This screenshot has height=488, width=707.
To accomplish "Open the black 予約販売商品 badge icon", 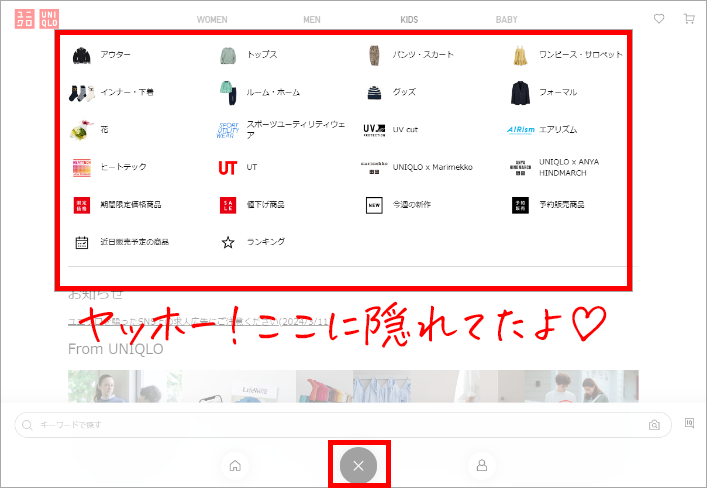I will tap(520, 205).
